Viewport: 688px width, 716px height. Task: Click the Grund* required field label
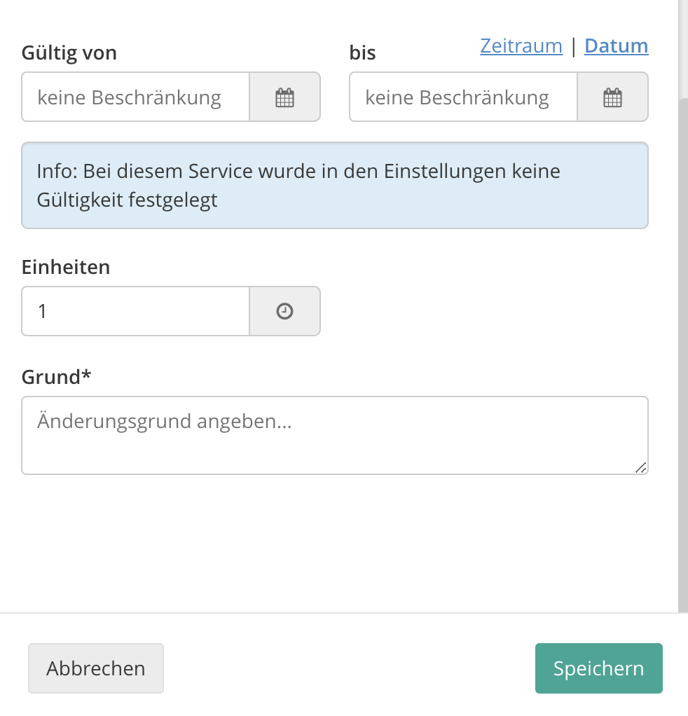pyautogui.click(x=56, y=377)
